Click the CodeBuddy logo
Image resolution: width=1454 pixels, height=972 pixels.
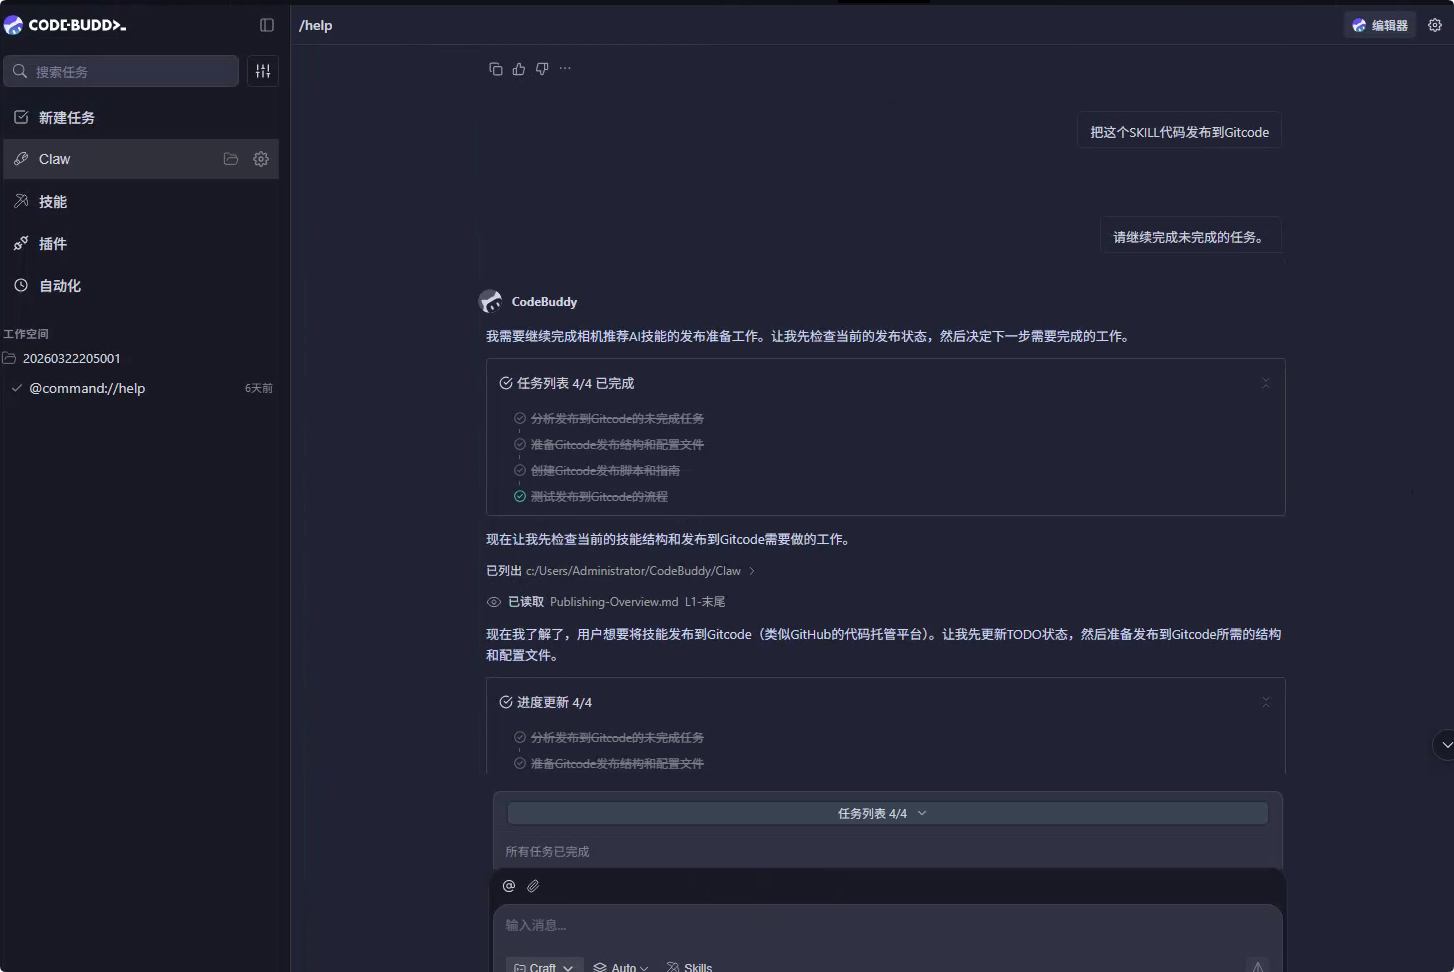[65, 25]
